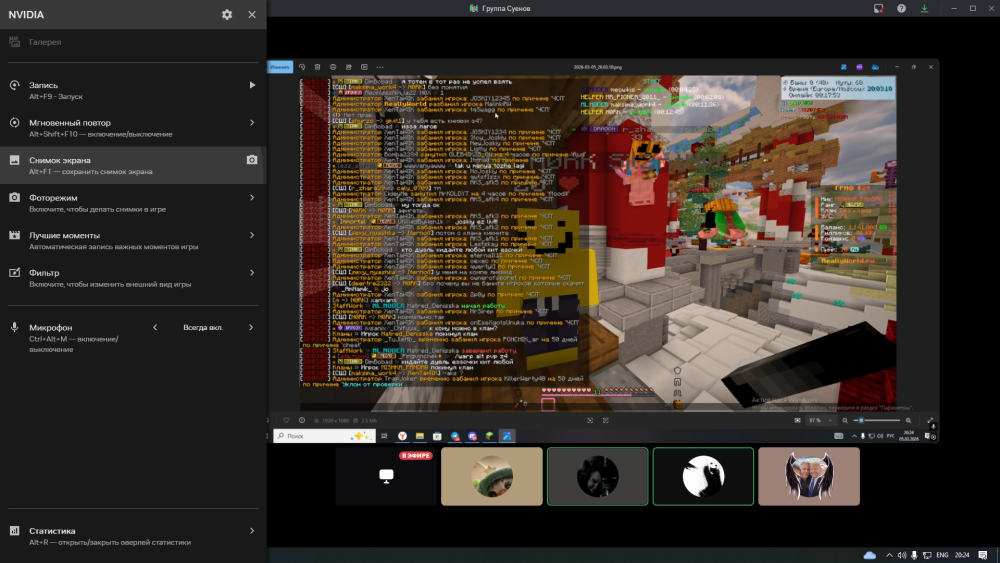
Task: Click info icon below the image
Action: pos(302,420)
